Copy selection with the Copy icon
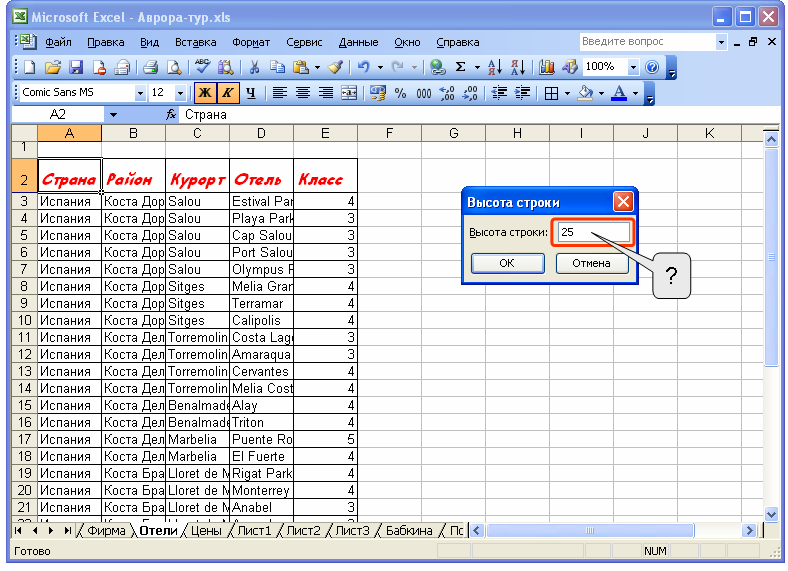Image resolution: width=788 pixels, height=571 pixels. click(277, 67)
